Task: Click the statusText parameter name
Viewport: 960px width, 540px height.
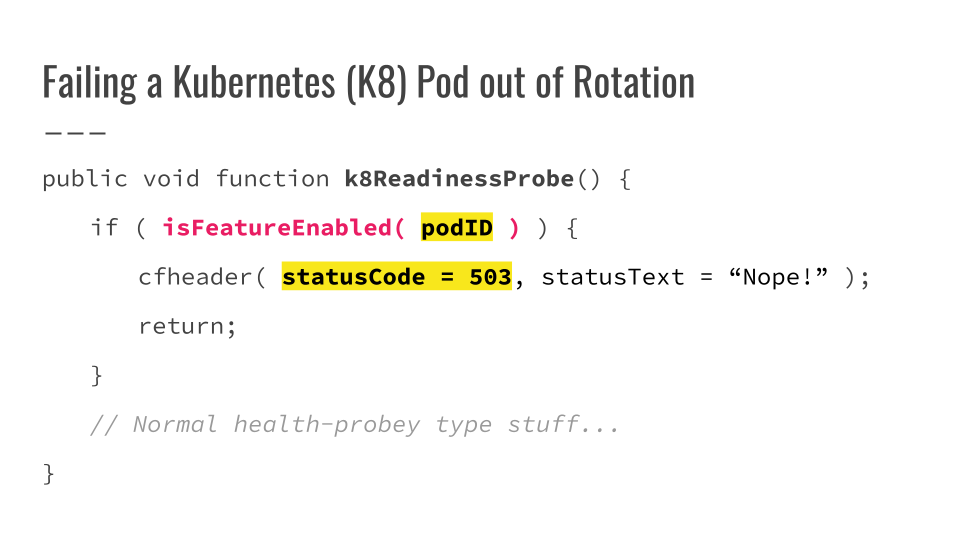Action: point(612,277)
